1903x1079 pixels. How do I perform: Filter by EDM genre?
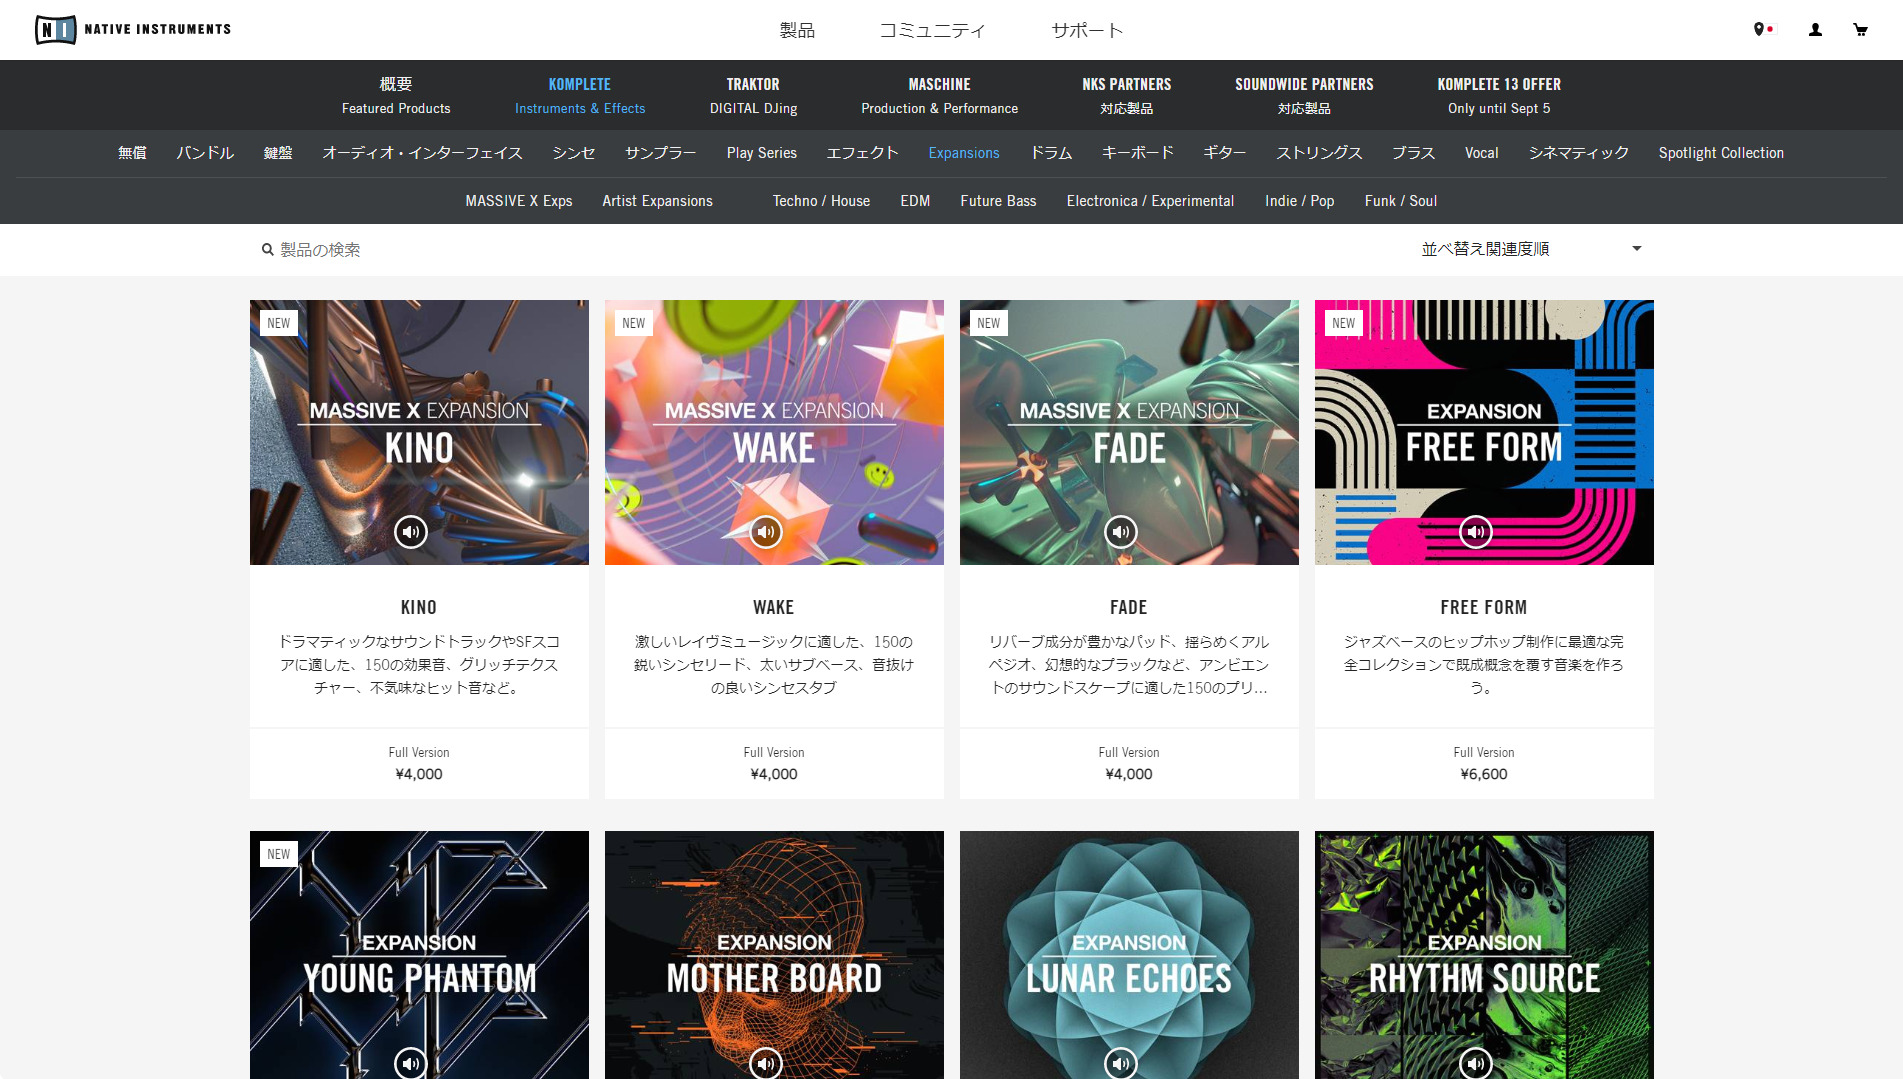tap(915, 201)
